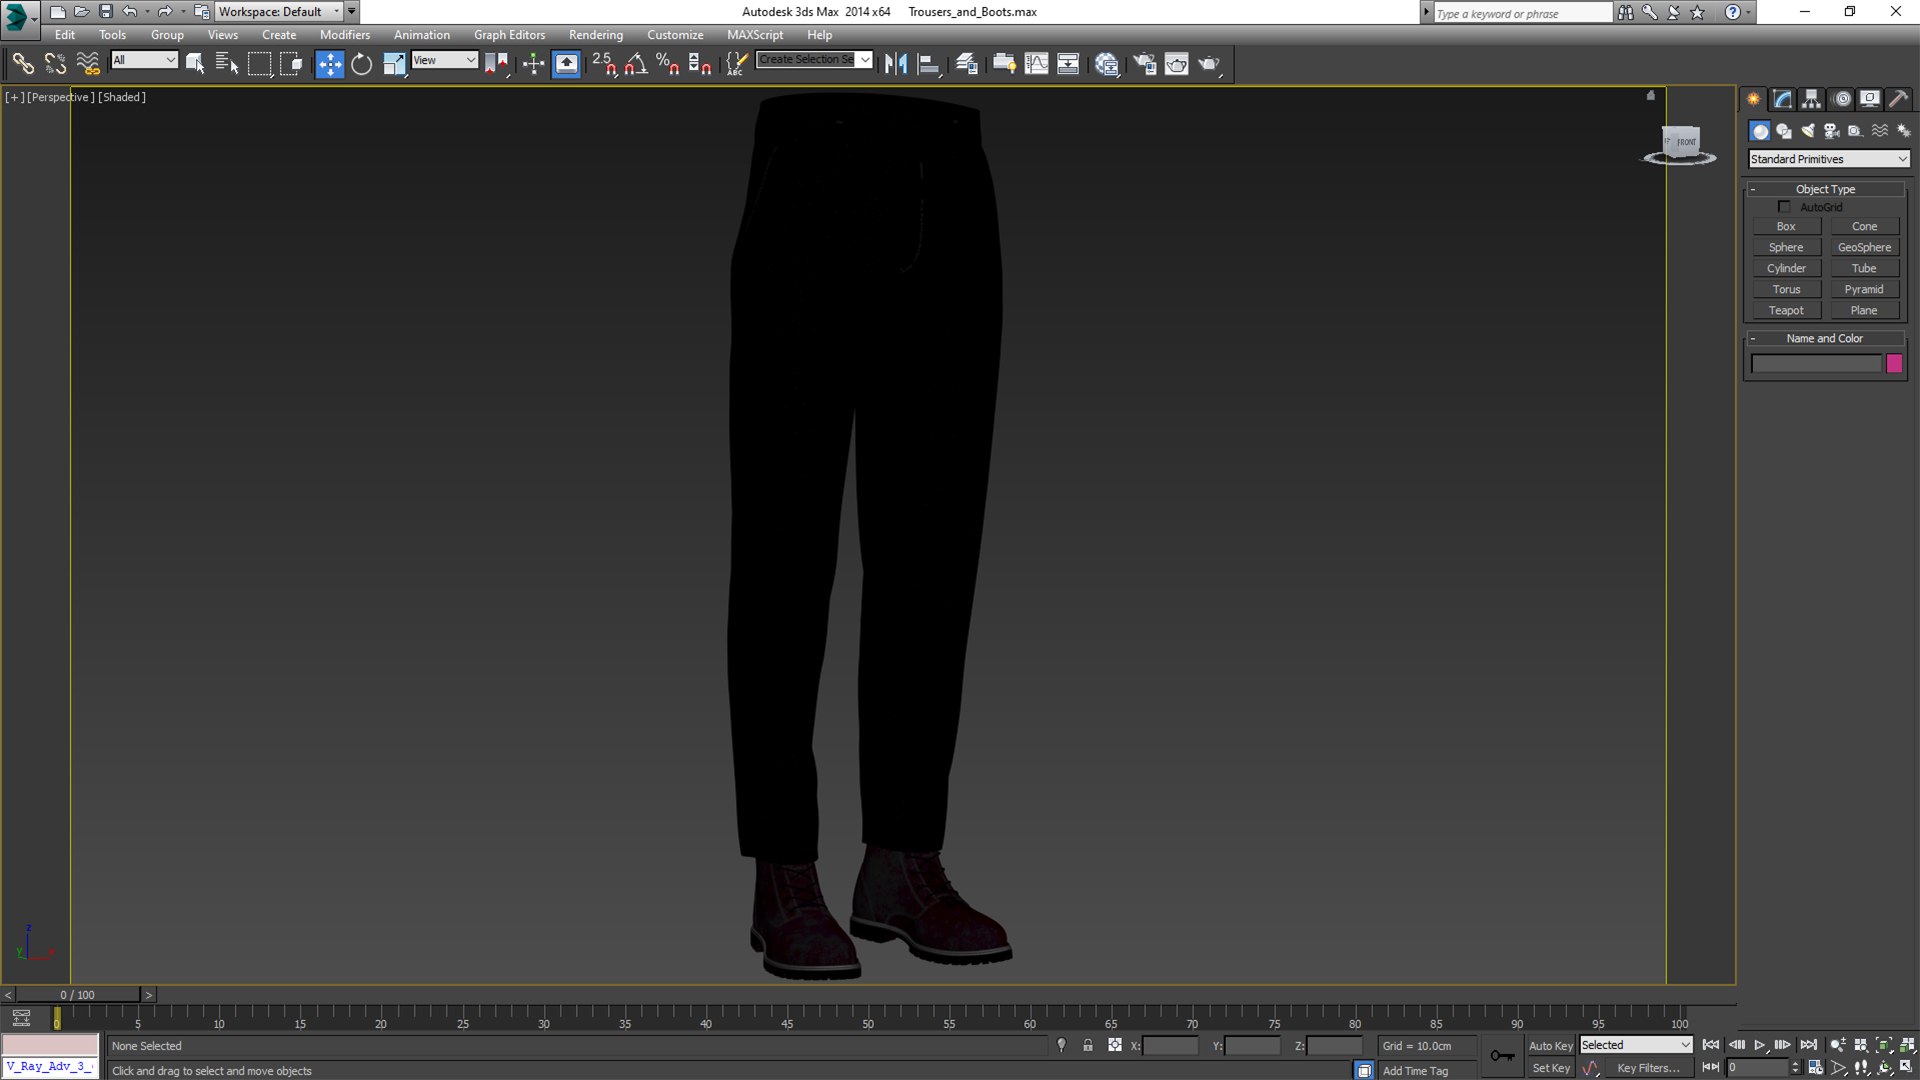Image resolution: width=1920 pixels, height=1080 pixels.
Task: Open the Modify panel tab
Action: (x=1782, y=99)
